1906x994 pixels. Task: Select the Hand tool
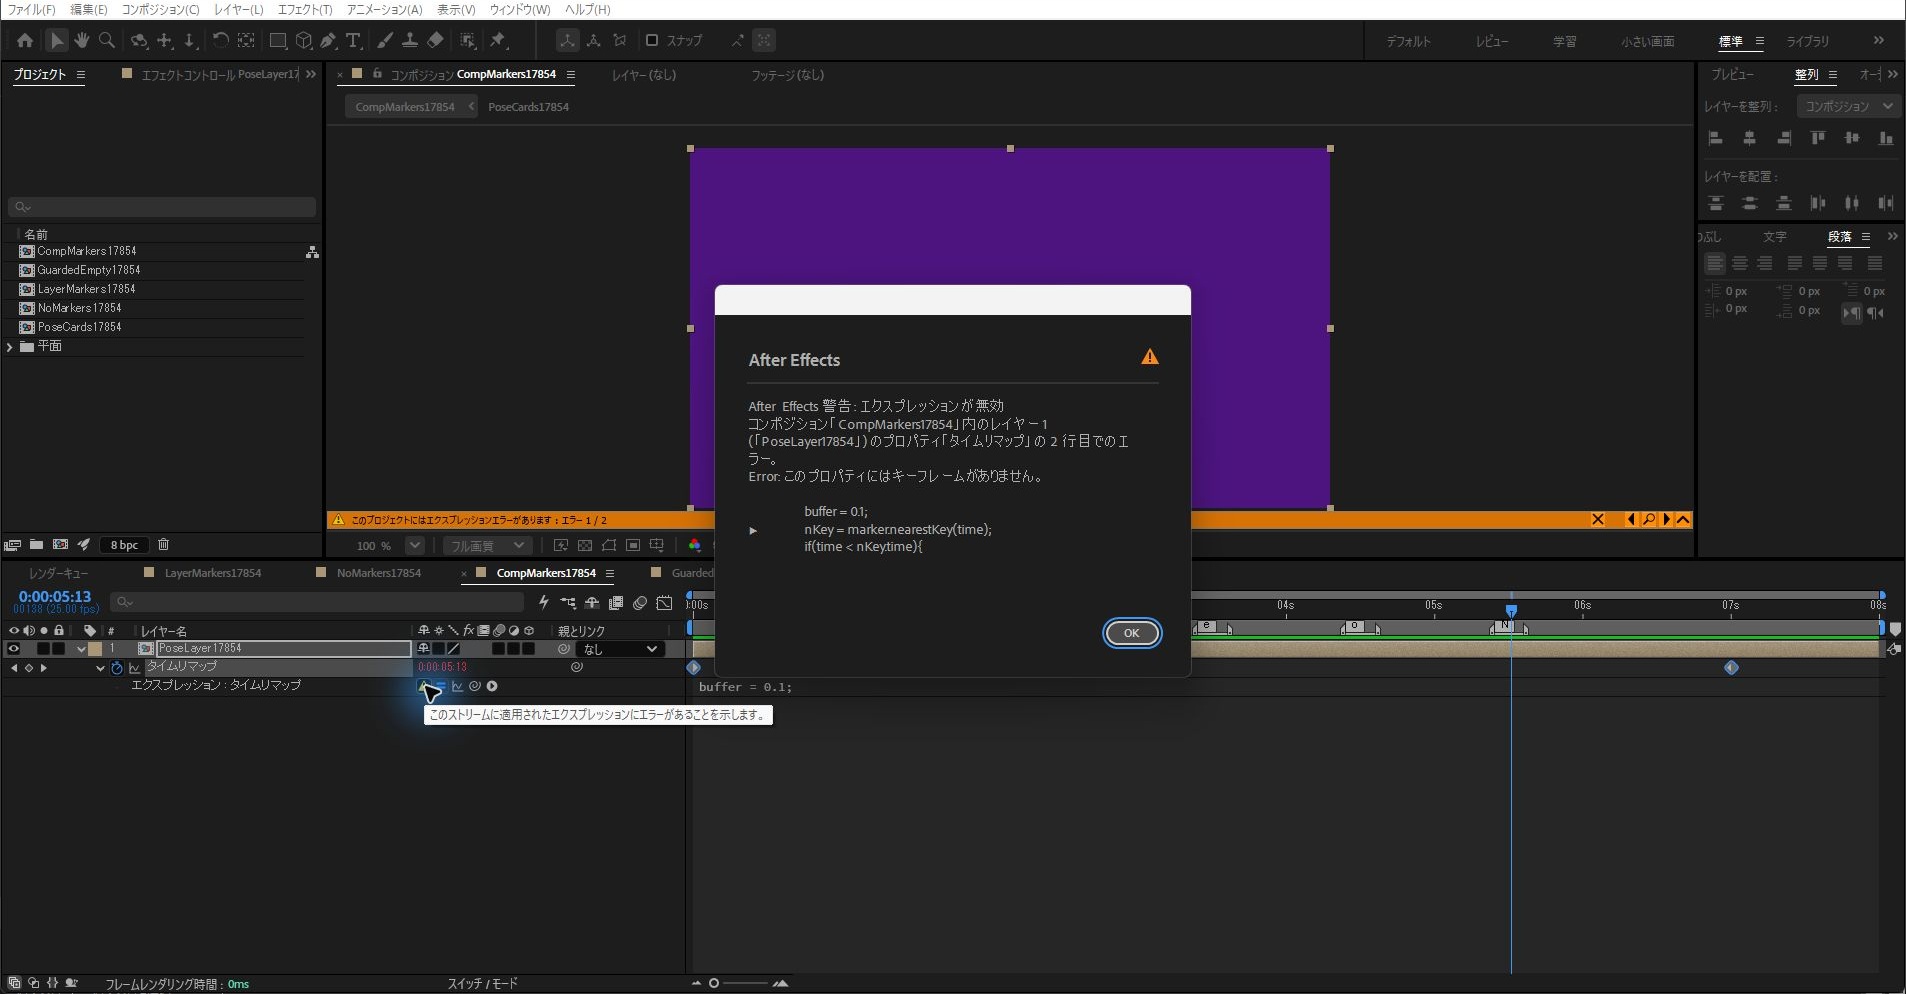(81, 41)
